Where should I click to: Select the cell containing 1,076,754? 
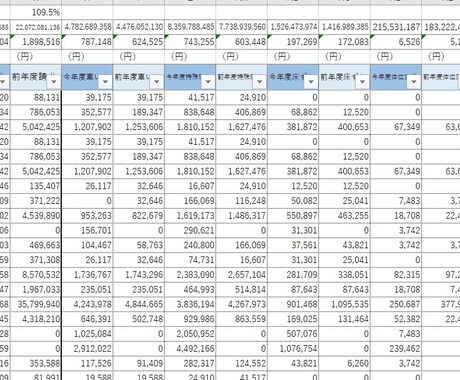click(293, 348)
